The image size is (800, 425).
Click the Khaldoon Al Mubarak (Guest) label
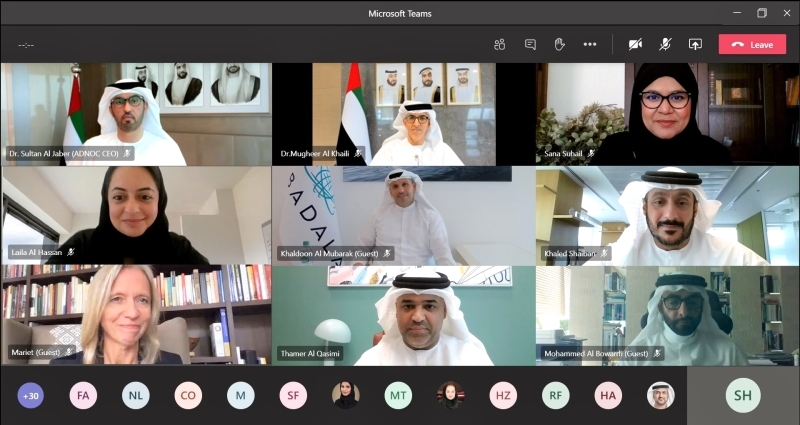(x=329, y=254)
